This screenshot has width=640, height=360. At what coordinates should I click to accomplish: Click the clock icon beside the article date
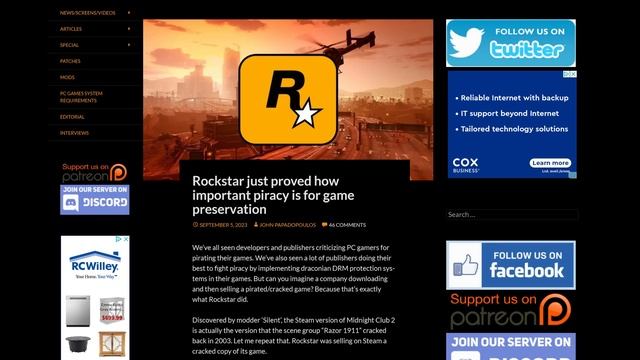coord(195,224)
